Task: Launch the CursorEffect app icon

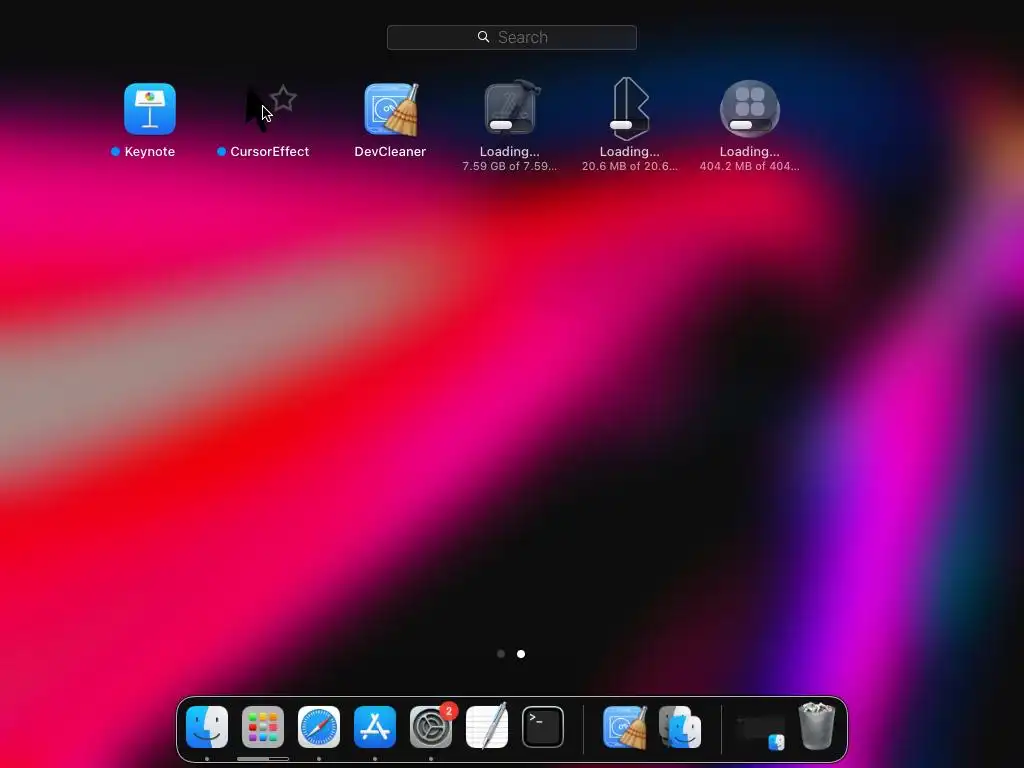Action: coord(270,108)
